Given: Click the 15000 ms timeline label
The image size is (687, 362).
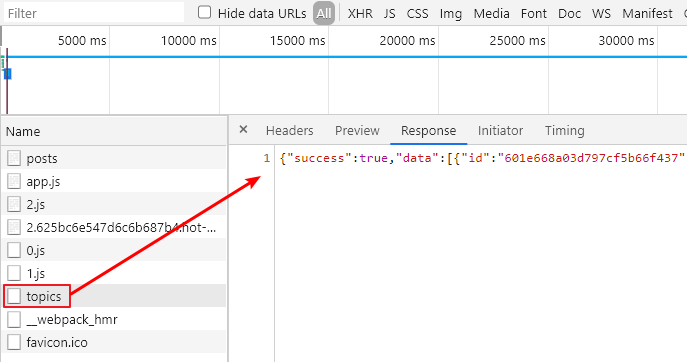Looking at the screenshot, I should [x=297, y=41].
